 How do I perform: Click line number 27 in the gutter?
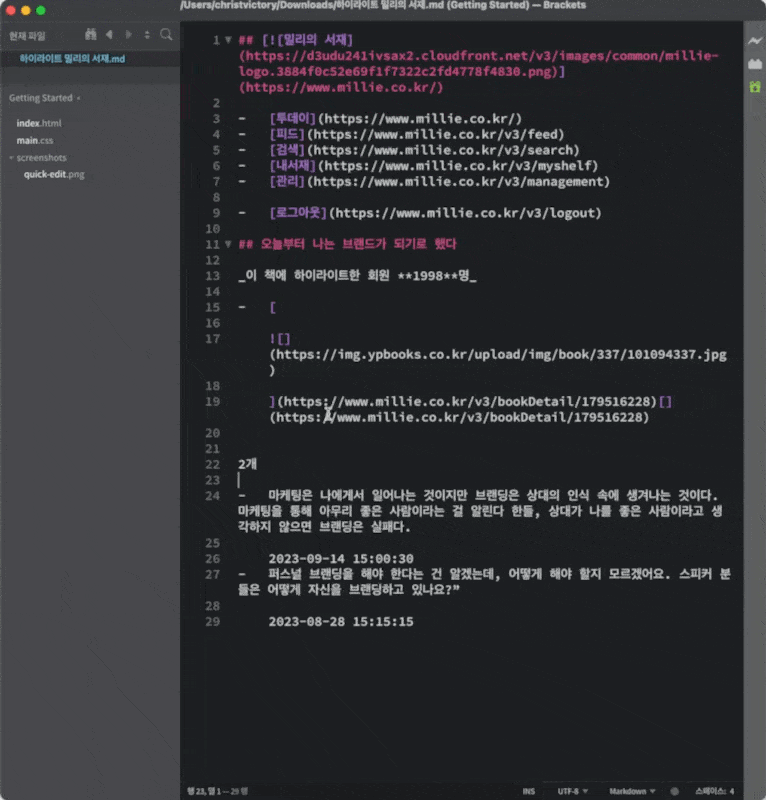click(212, 574)
